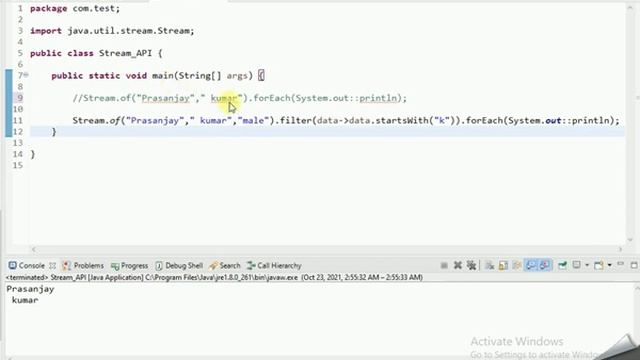The image size is (640, 360).
Task: Click the editor horizontal scrollbar left arrow
Action: [x=34, y=249]
